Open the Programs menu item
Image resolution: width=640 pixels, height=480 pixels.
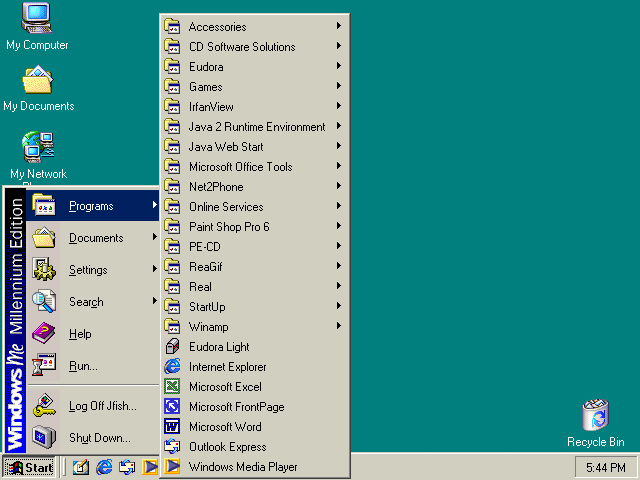(93, 205)
